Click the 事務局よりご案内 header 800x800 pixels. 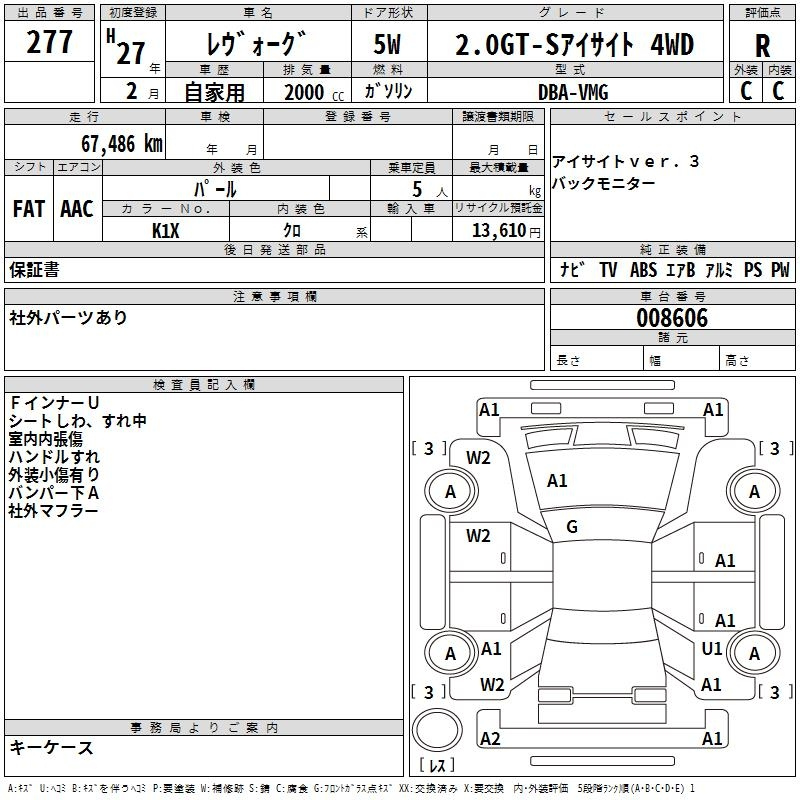point(204,728)
